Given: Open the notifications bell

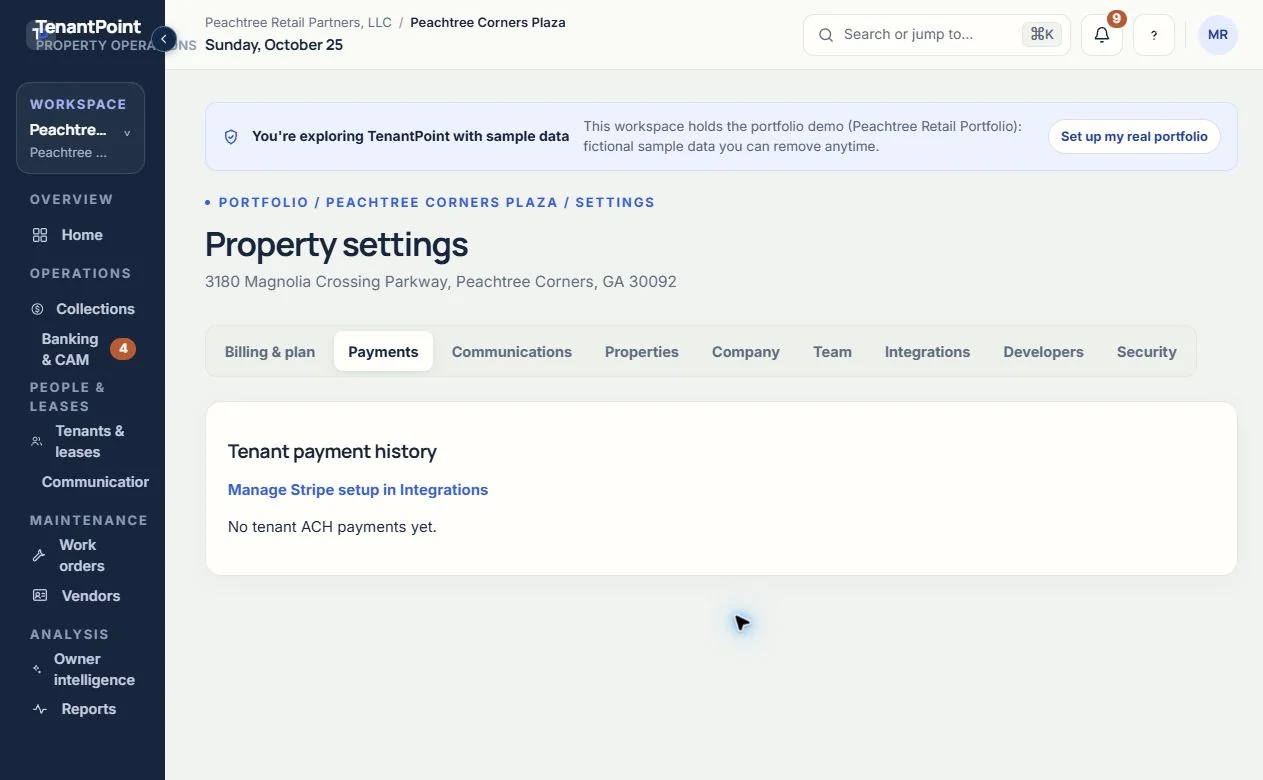Looking at the screenshot, I should [1102, 35].
